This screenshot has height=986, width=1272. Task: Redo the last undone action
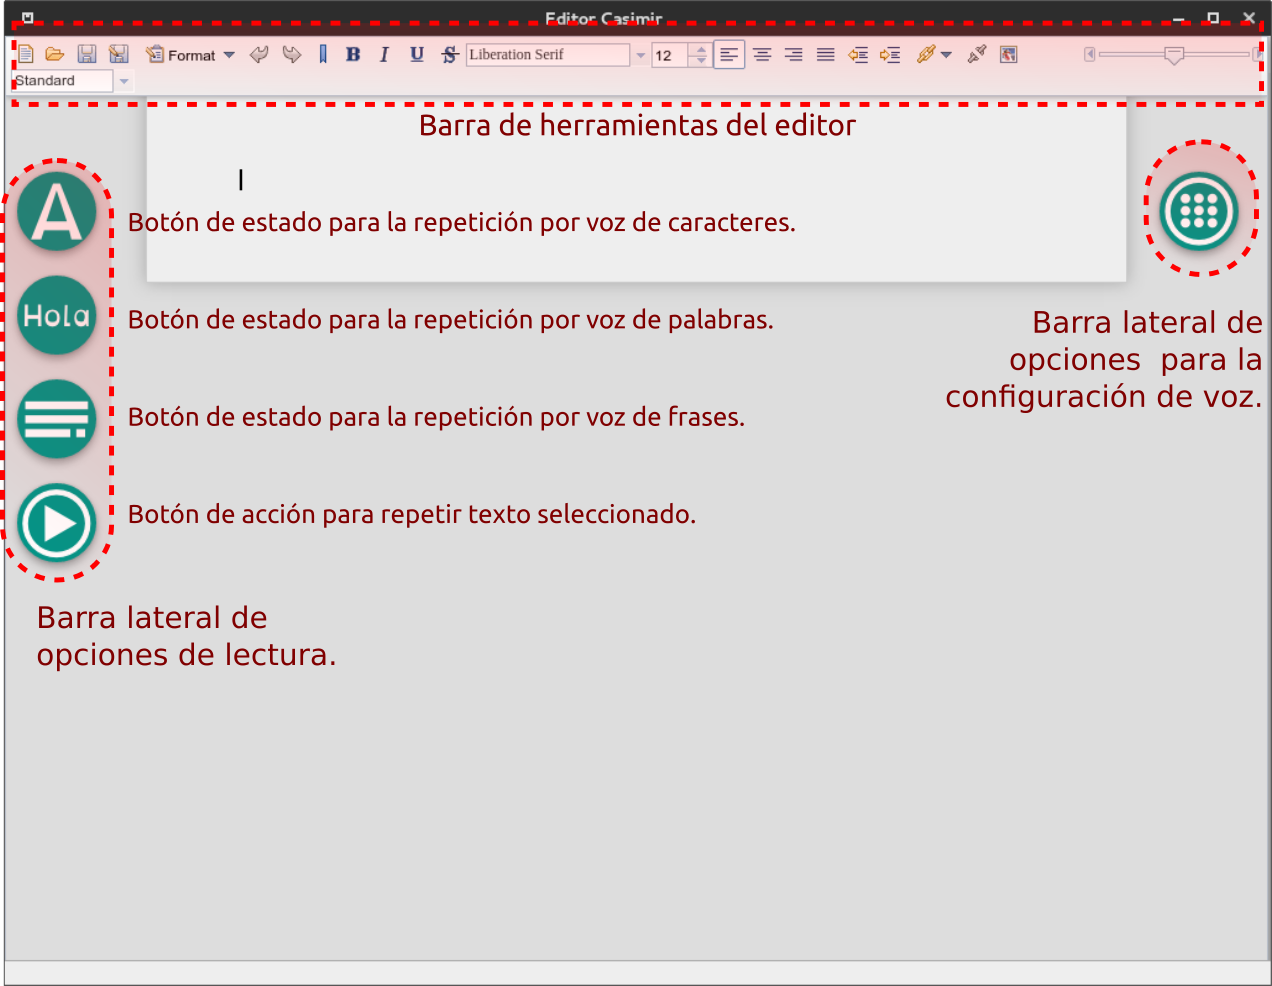(291, 55)
